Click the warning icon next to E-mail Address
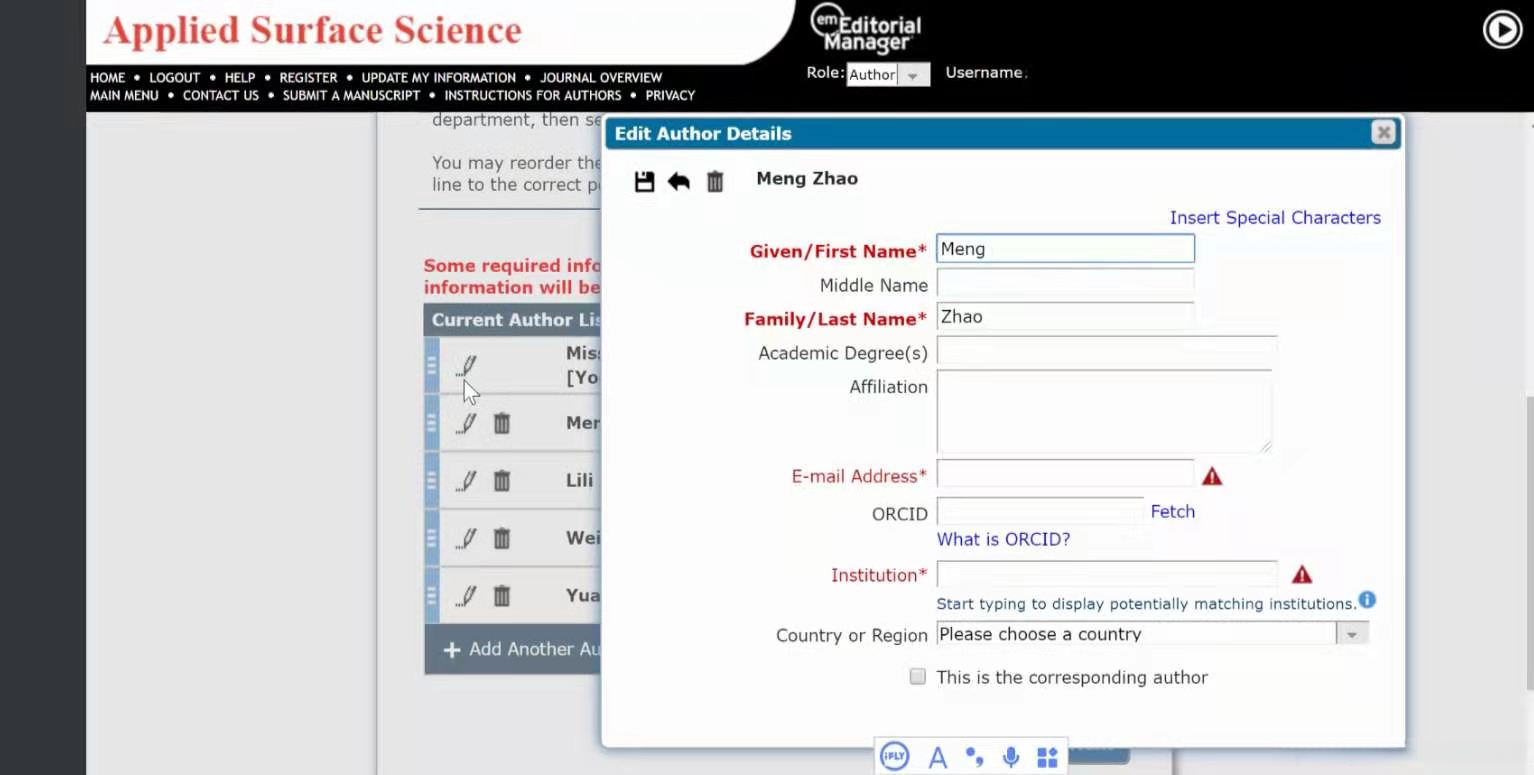1534x775 pixels. click(1212, 476)
